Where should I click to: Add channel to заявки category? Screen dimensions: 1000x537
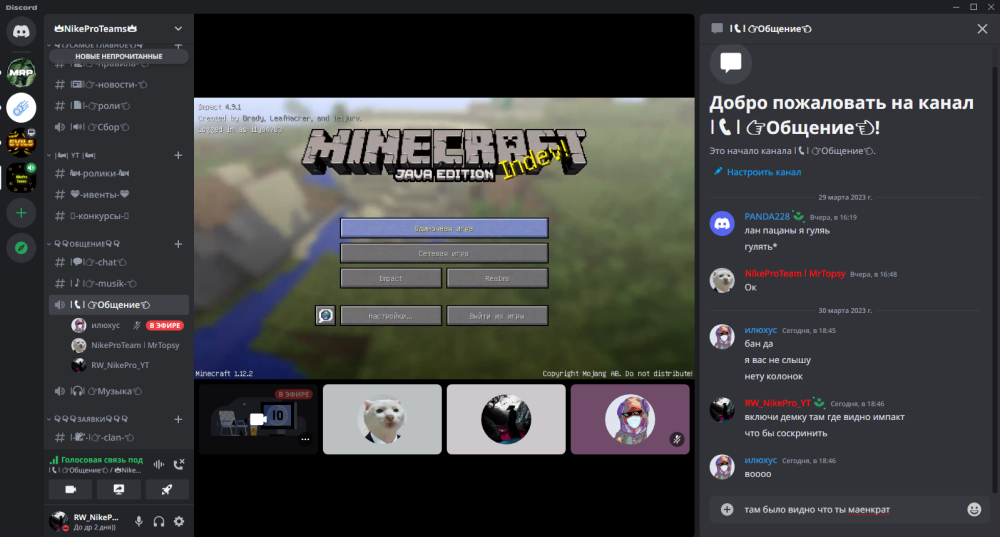point(179,419)
